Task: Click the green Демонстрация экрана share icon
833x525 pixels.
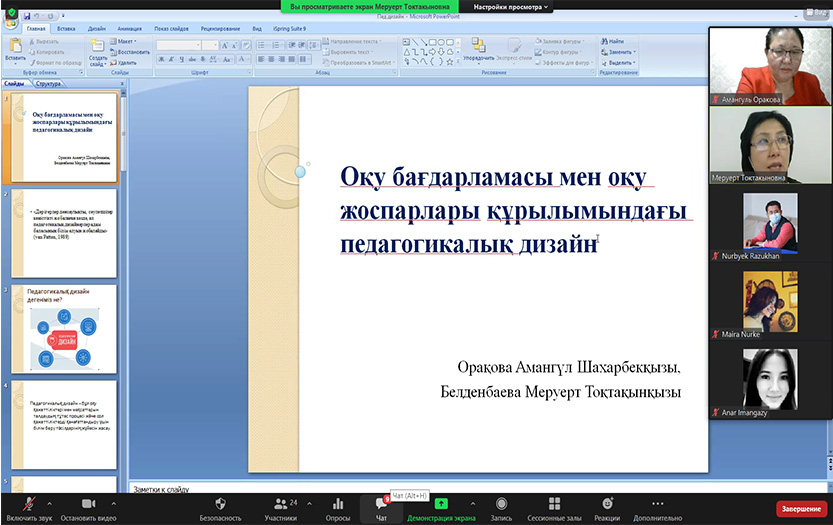Action: tap(441, 504)
